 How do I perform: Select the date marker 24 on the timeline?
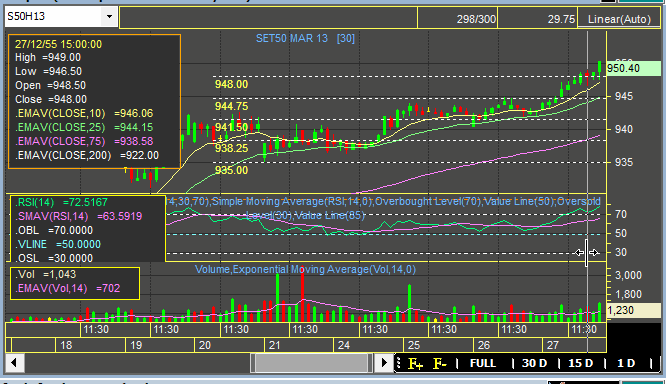(344, 345)
